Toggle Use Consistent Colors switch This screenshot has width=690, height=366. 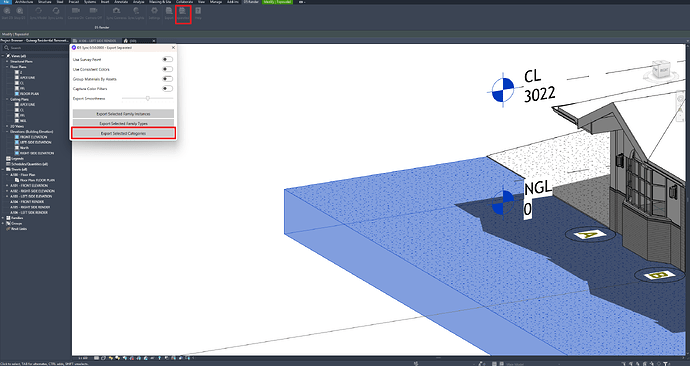point(167,69)
